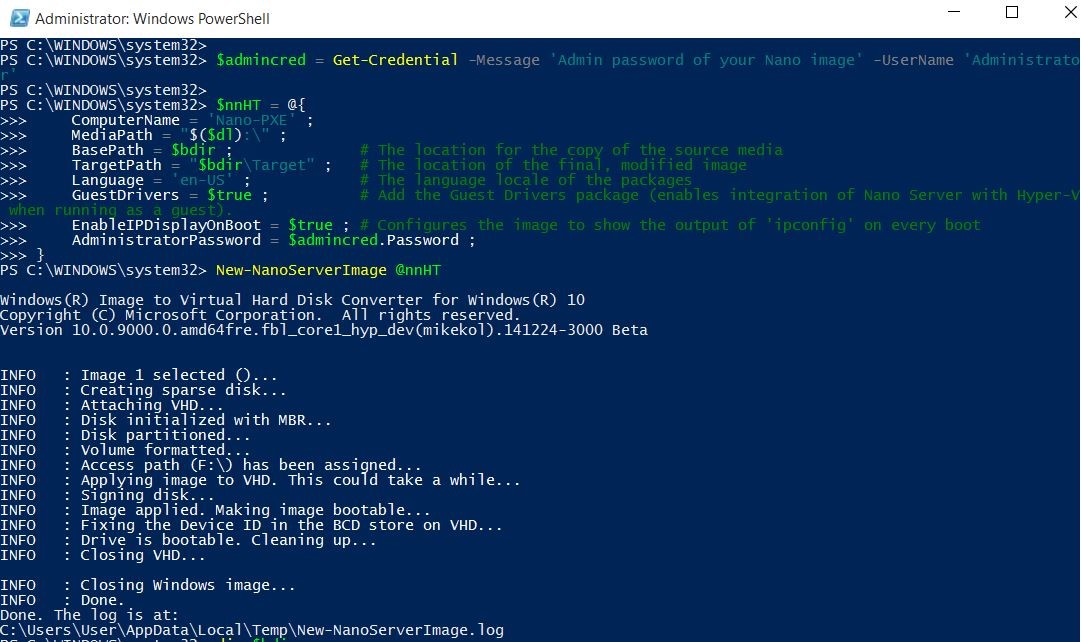Click the 'Administrator: Windows PowerShell' title text
Screen dimensions: 1081x642
(152, 19)
